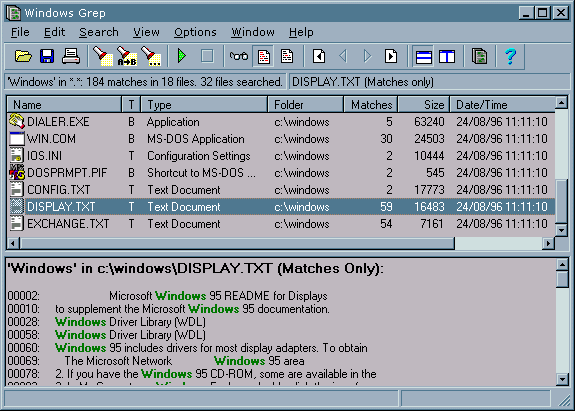Open the Options menu
Image resolution: width=575 pixels, height=411 pixels.
(x=195, y=32)
